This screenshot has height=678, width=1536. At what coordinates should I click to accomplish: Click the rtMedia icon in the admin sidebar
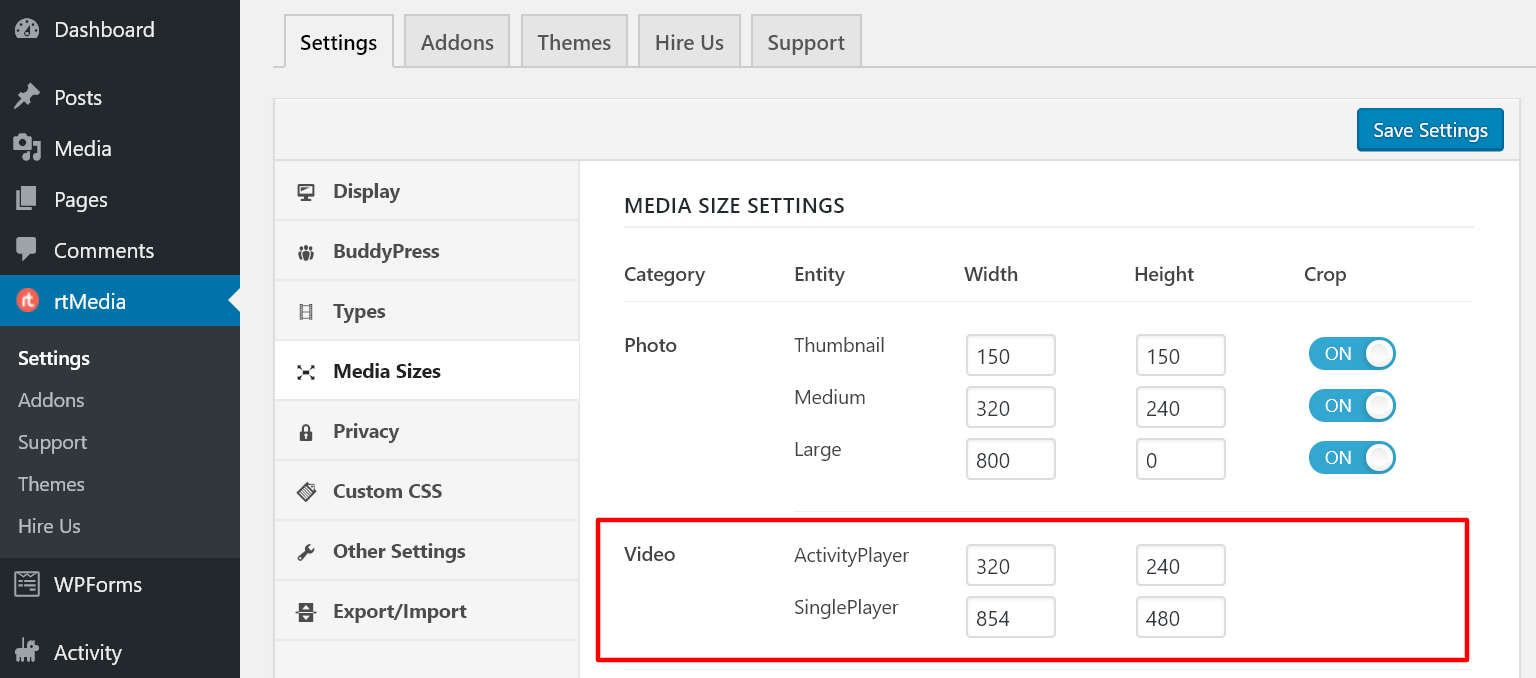(x=27, y=300)
